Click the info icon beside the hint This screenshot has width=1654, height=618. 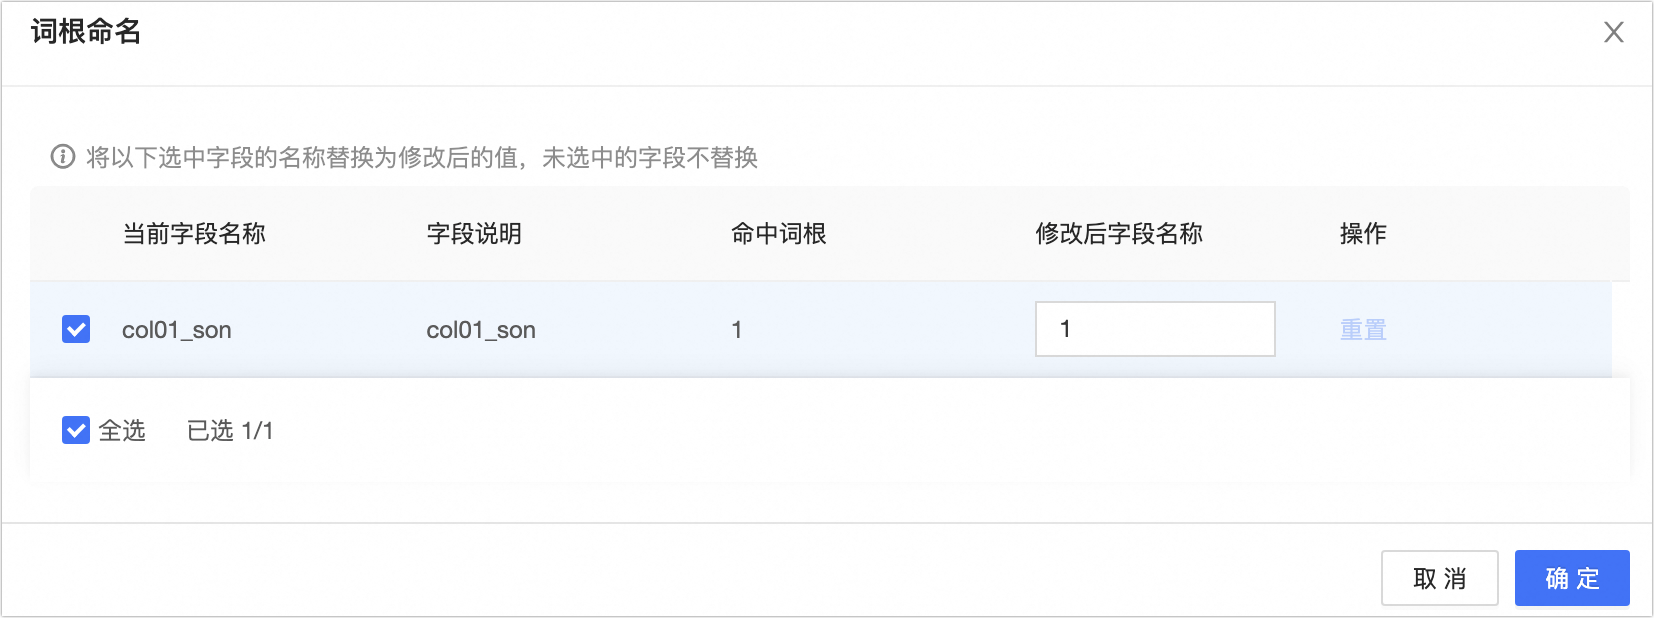point(63,157)
